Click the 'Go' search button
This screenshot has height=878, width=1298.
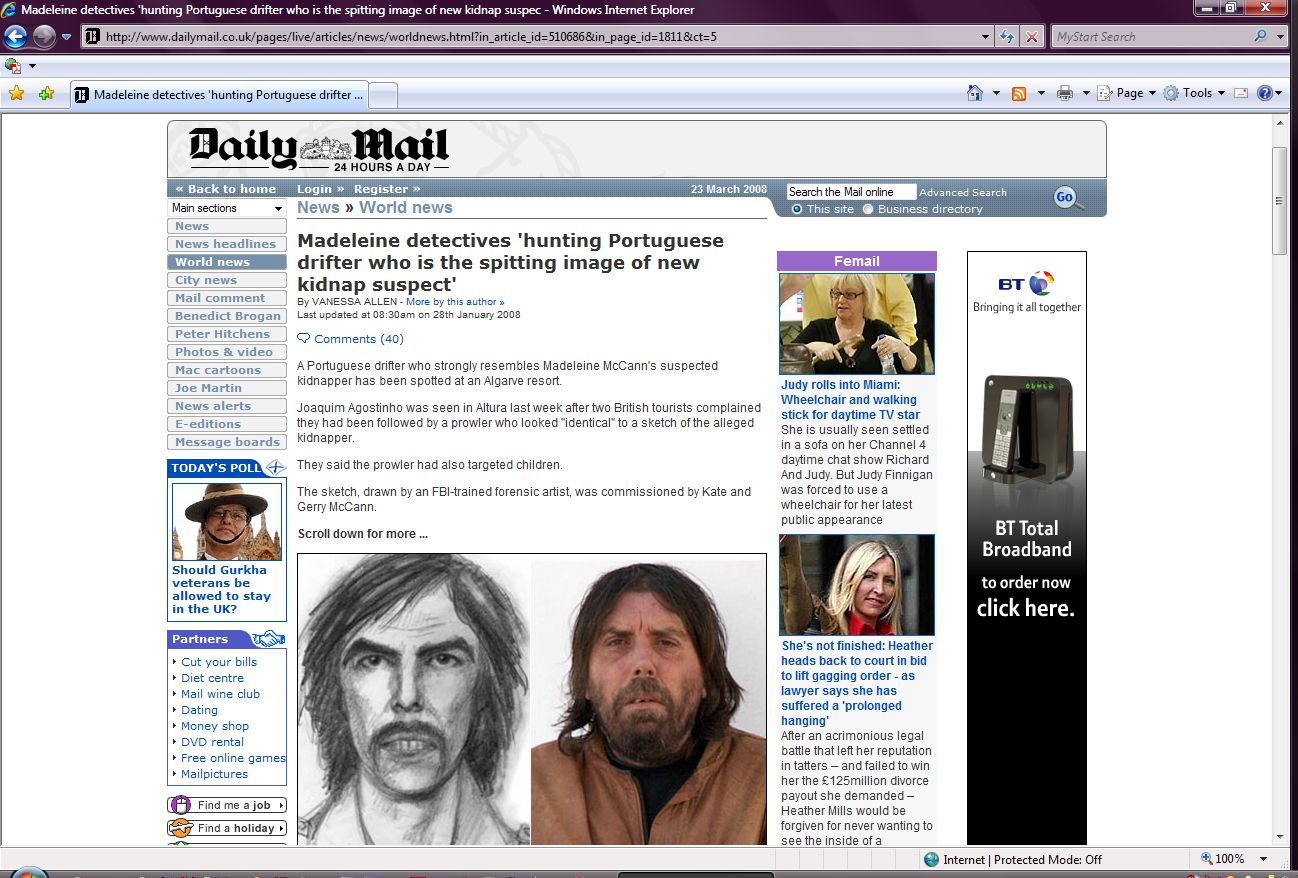click(1064, 197)
